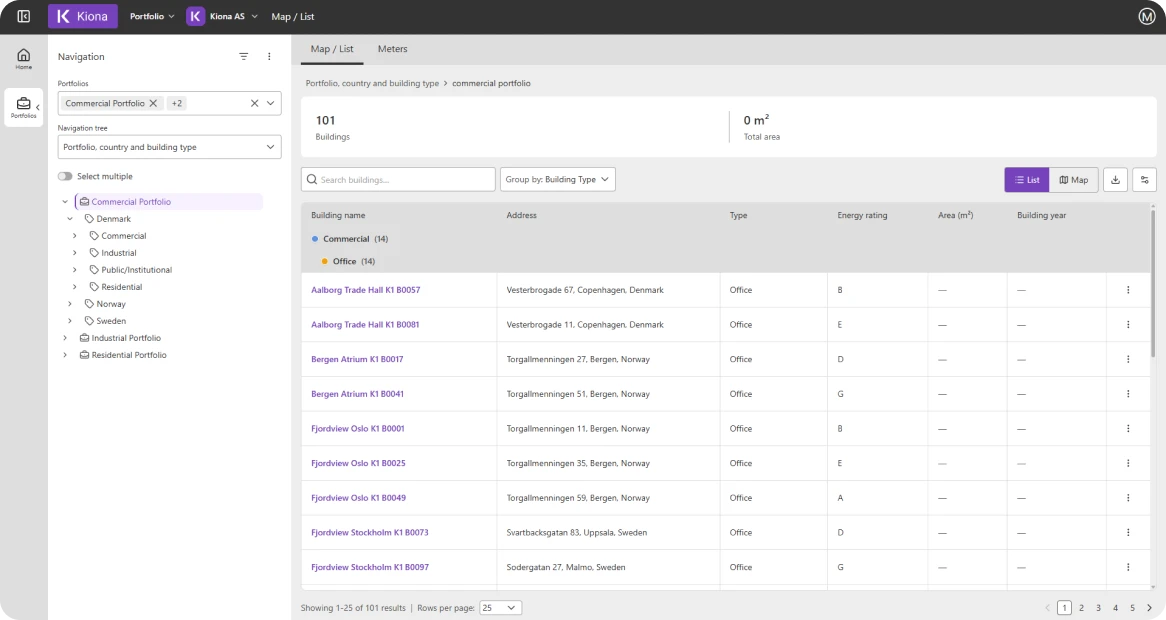Toggle the Select multiple switch
This screenshot has width=1166, height=620.
[x=65, y=176]
